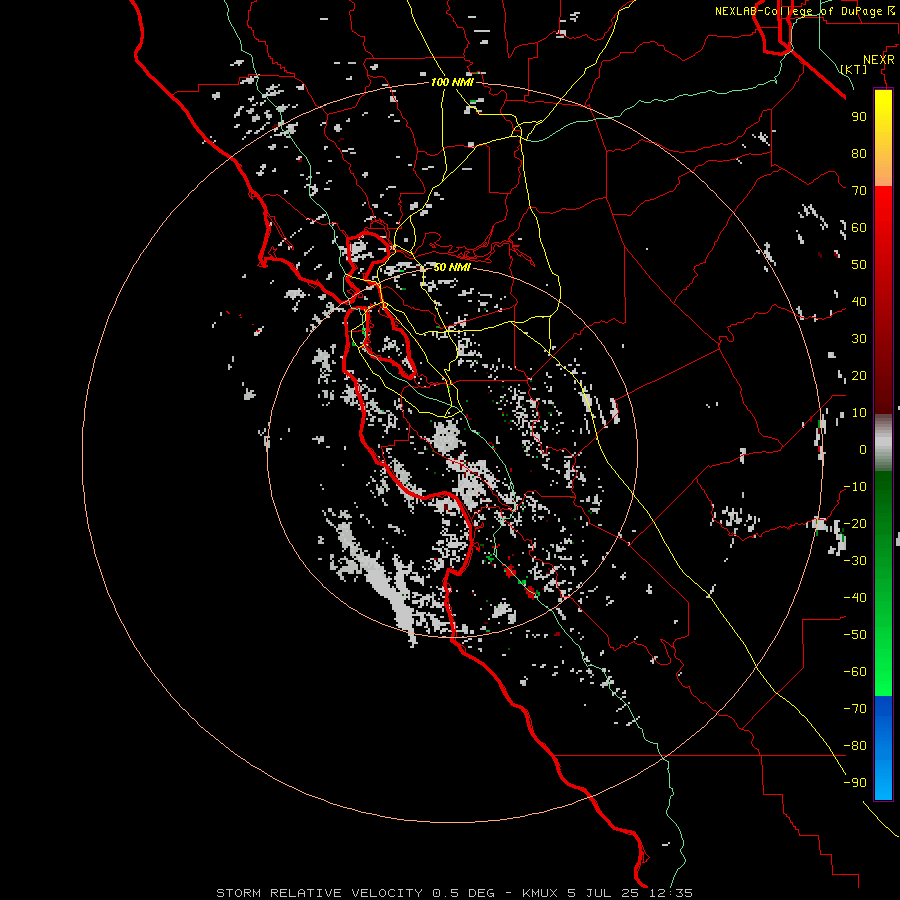Click the 70 value on the velocity scale
The height and width of the screenshot is (900, 900).
[859, 191]
